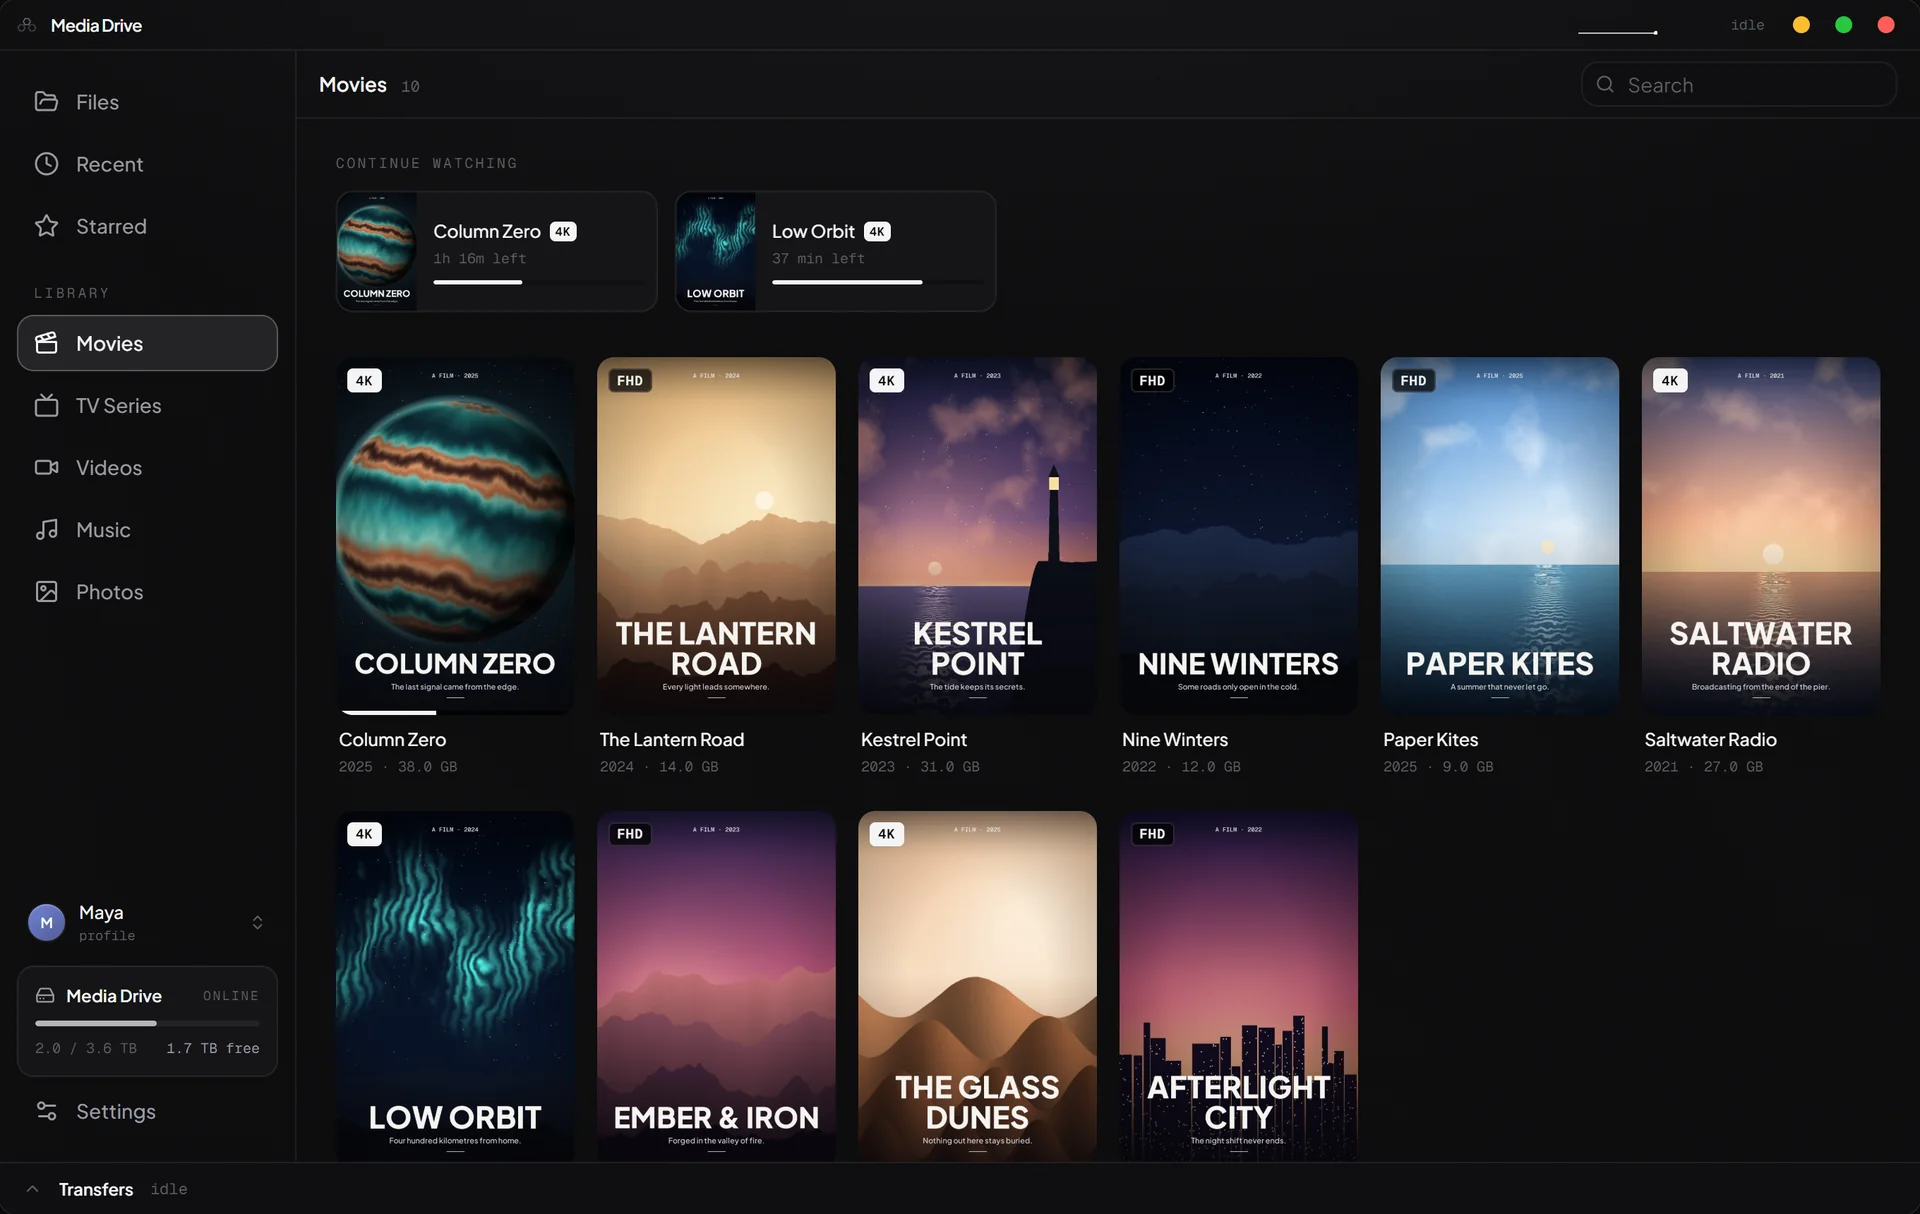This screenshot has width=1920, height=1214.
Task: Click the Low Orbit continue-watching progress bar
Action: point(877,282)
